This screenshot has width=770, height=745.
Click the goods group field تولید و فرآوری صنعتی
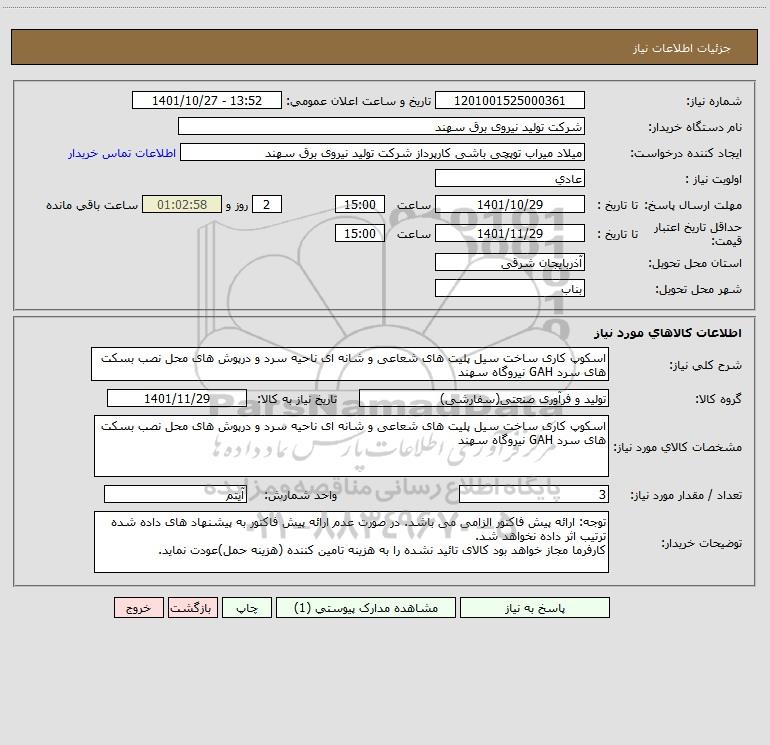pyautogui.click(x=484, y=398)
